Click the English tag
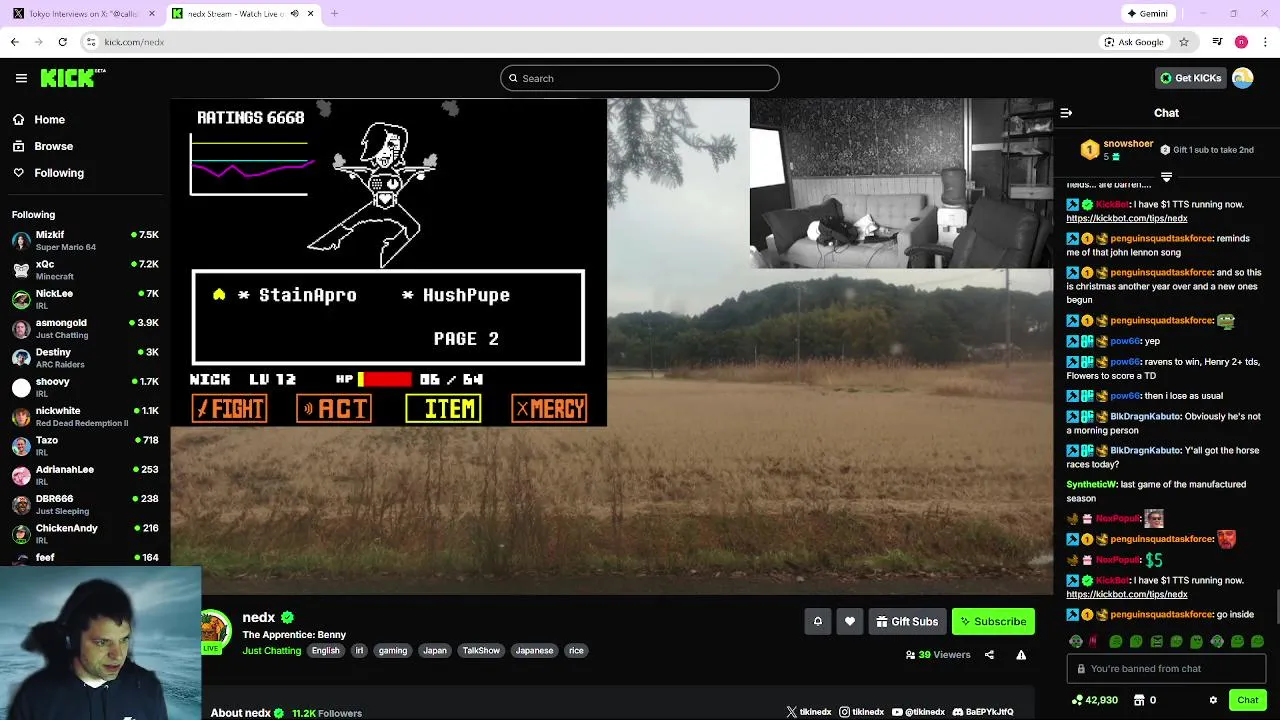The height and width of the screenshot is (720, 1280). [x=325, y=651]
